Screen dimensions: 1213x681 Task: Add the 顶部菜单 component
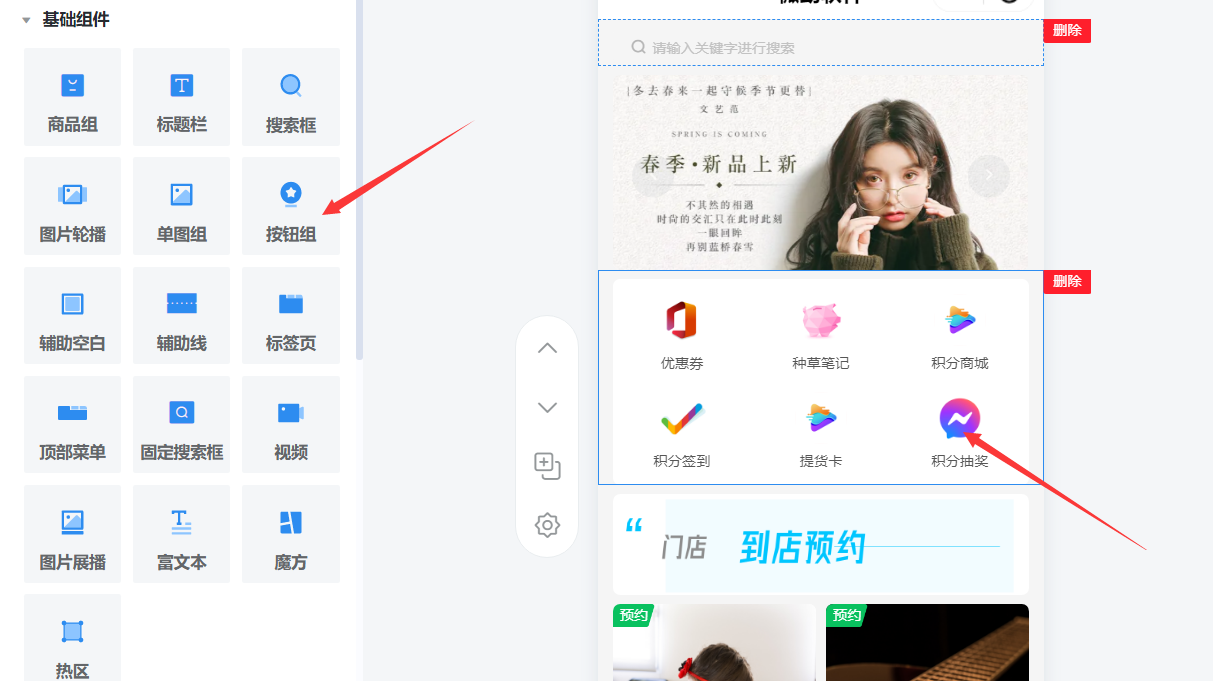click(x=73, y=425)
